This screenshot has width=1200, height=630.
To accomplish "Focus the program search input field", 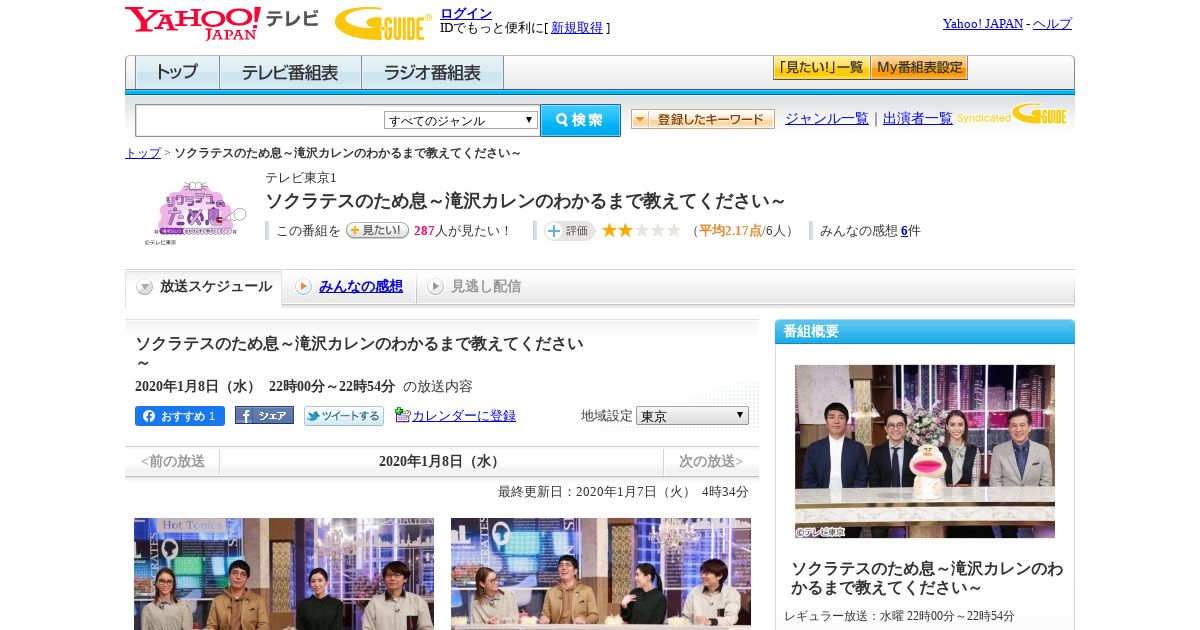I will click(x=259, y=120).
